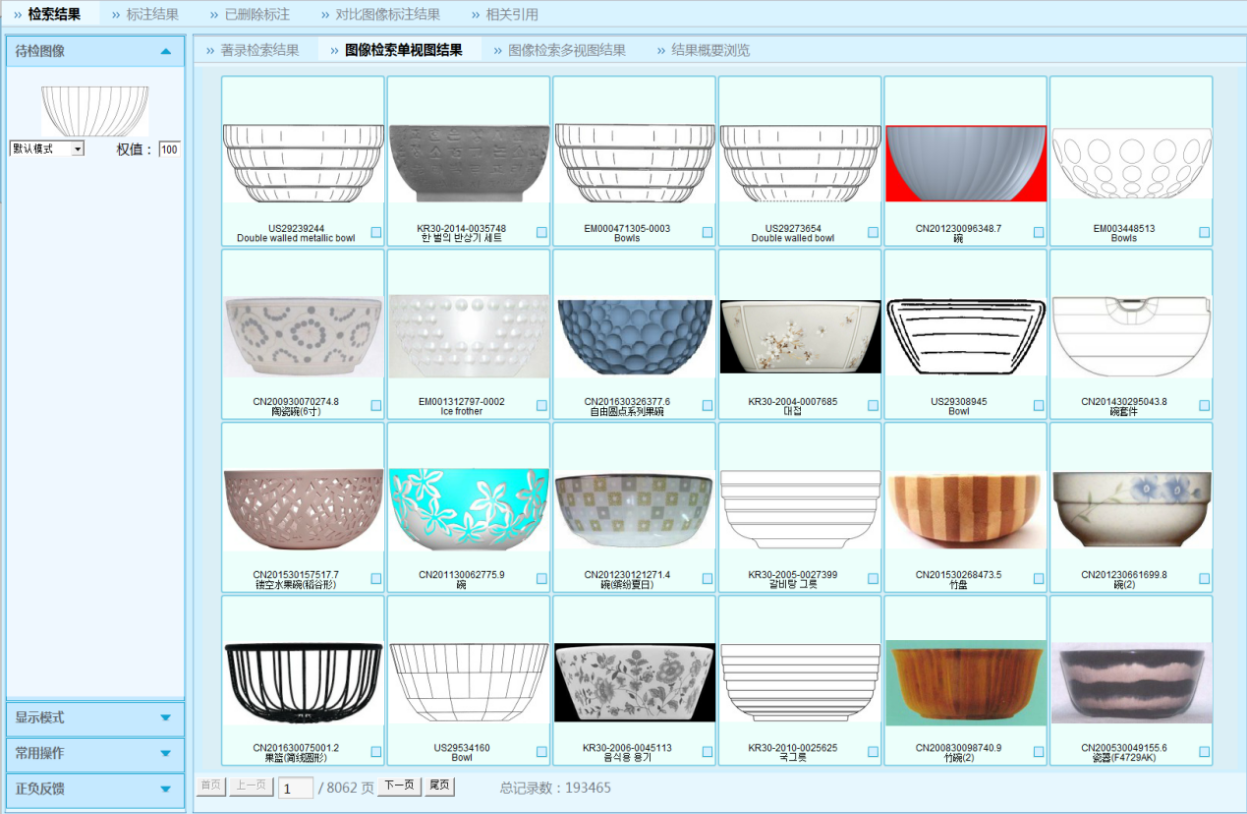Click the page number input field
1247x814 pixels.
(295, 788)
